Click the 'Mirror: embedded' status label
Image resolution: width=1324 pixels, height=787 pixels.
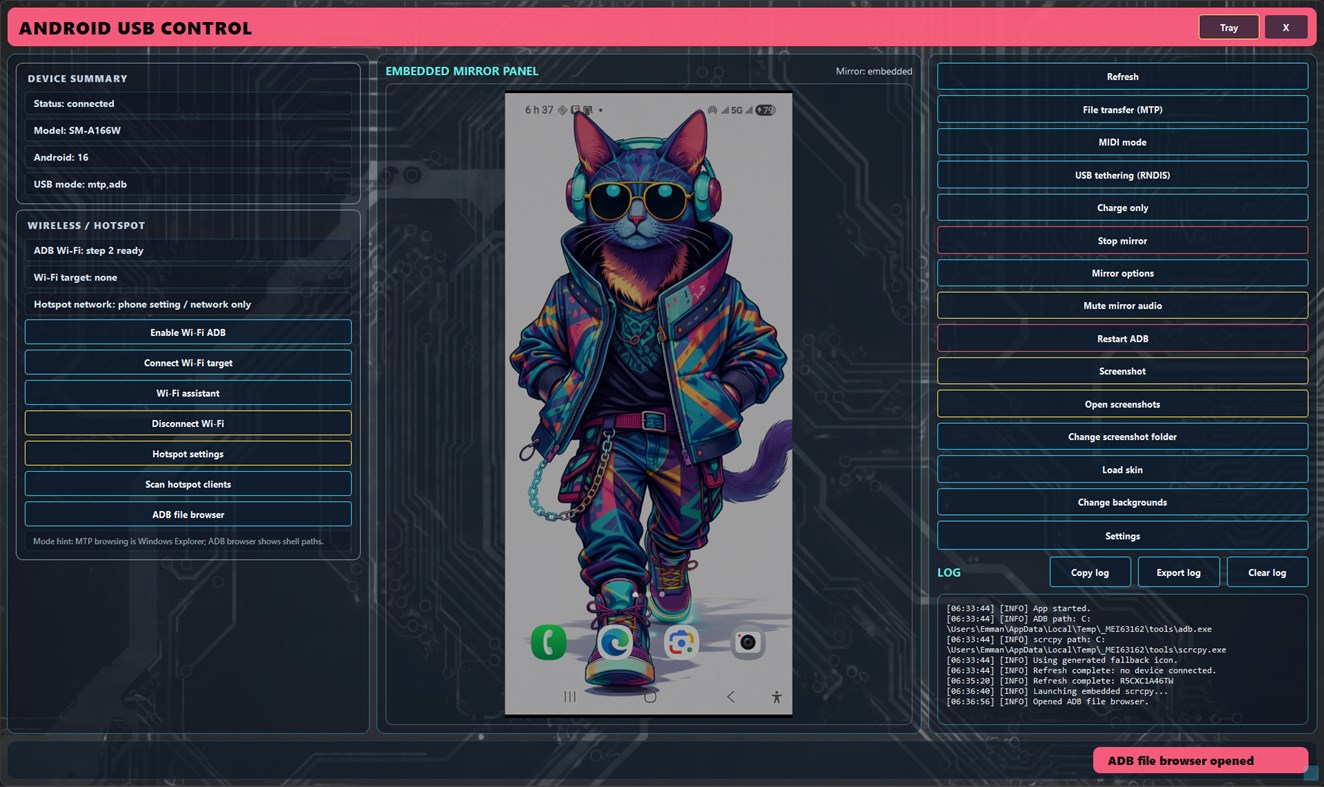click(874, 71)
